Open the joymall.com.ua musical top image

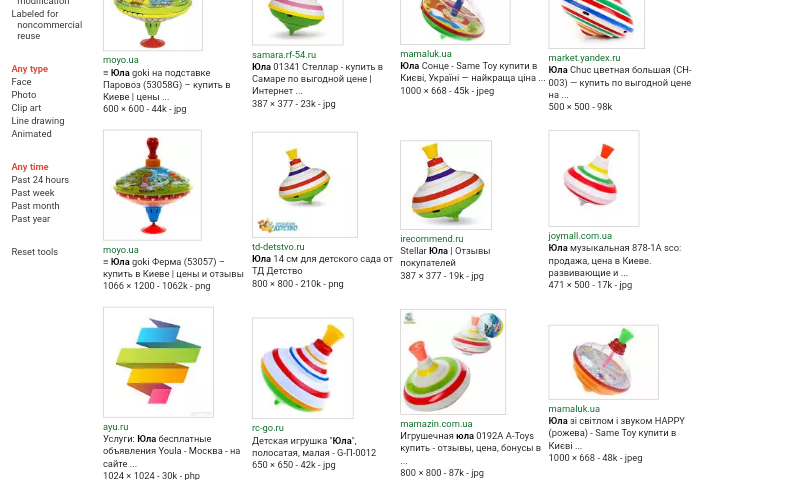pos(594,179)
